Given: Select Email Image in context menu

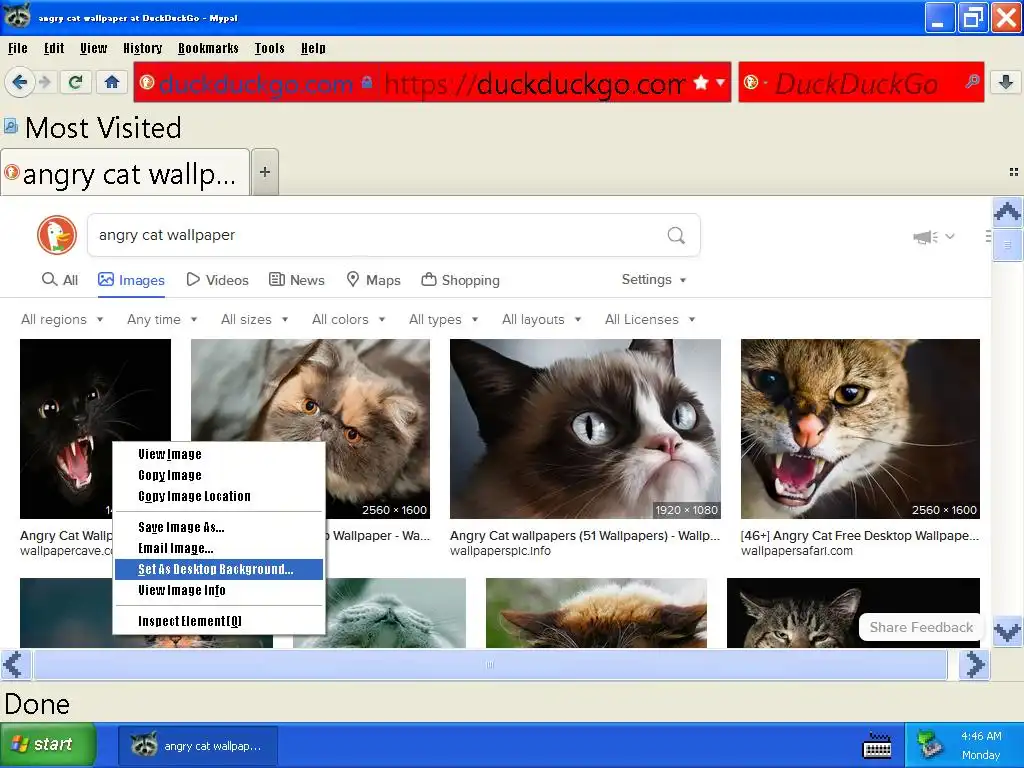Looking at the screenshot, I should coord(219,549).
